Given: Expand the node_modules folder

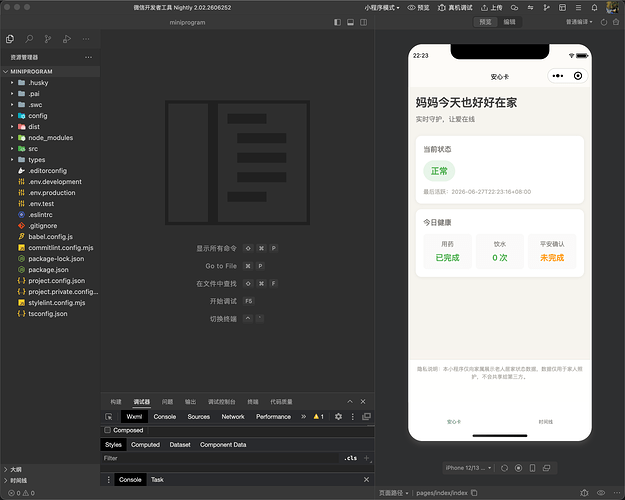Looking at the screenshot, I should click(50, 138).
